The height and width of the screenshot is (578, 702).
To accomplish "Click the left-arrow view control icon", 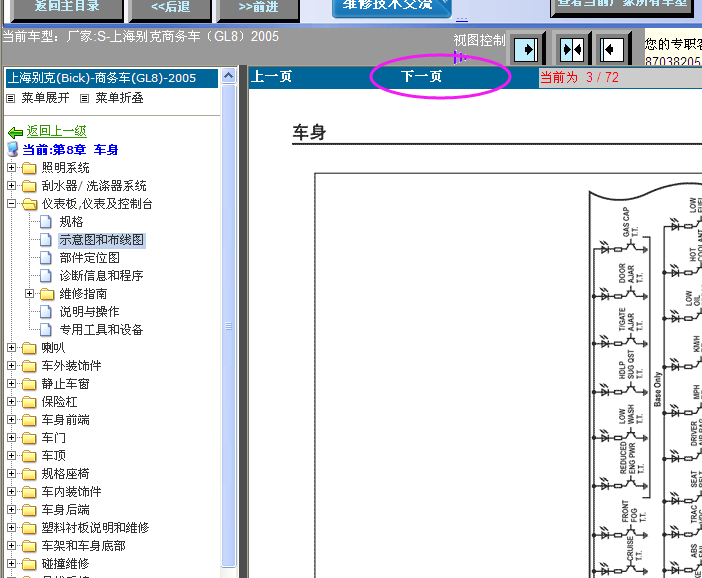I will pyautogui.click(x=612, y=49).
